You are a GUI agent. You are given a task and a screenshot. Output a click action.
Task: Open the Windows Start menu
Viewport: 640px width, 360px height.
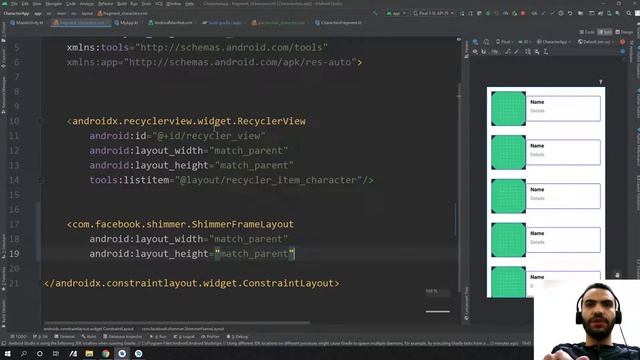[7, 353]
